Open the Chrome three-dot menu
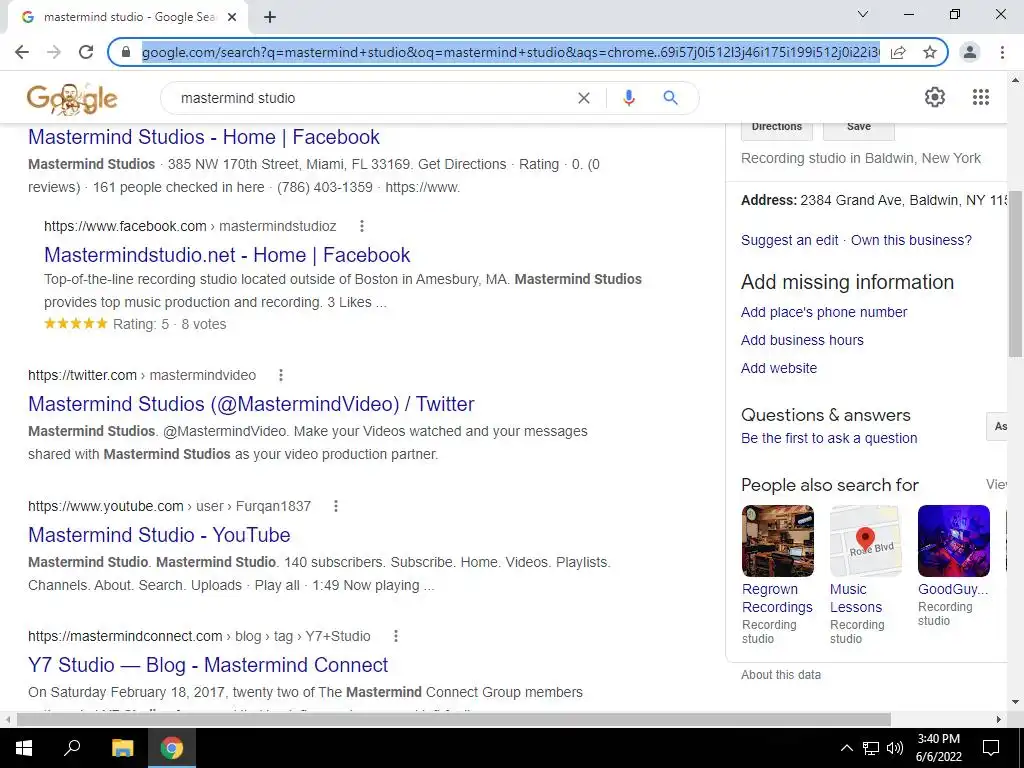The image size is (1024, 768). point(1002,52)
